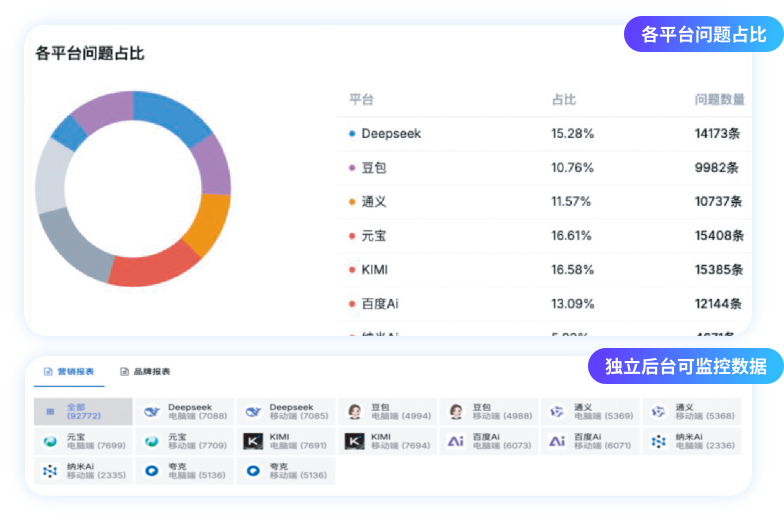Click the 10.76% share value
This screenshot has height=520, width=784.
pos(572,168)
